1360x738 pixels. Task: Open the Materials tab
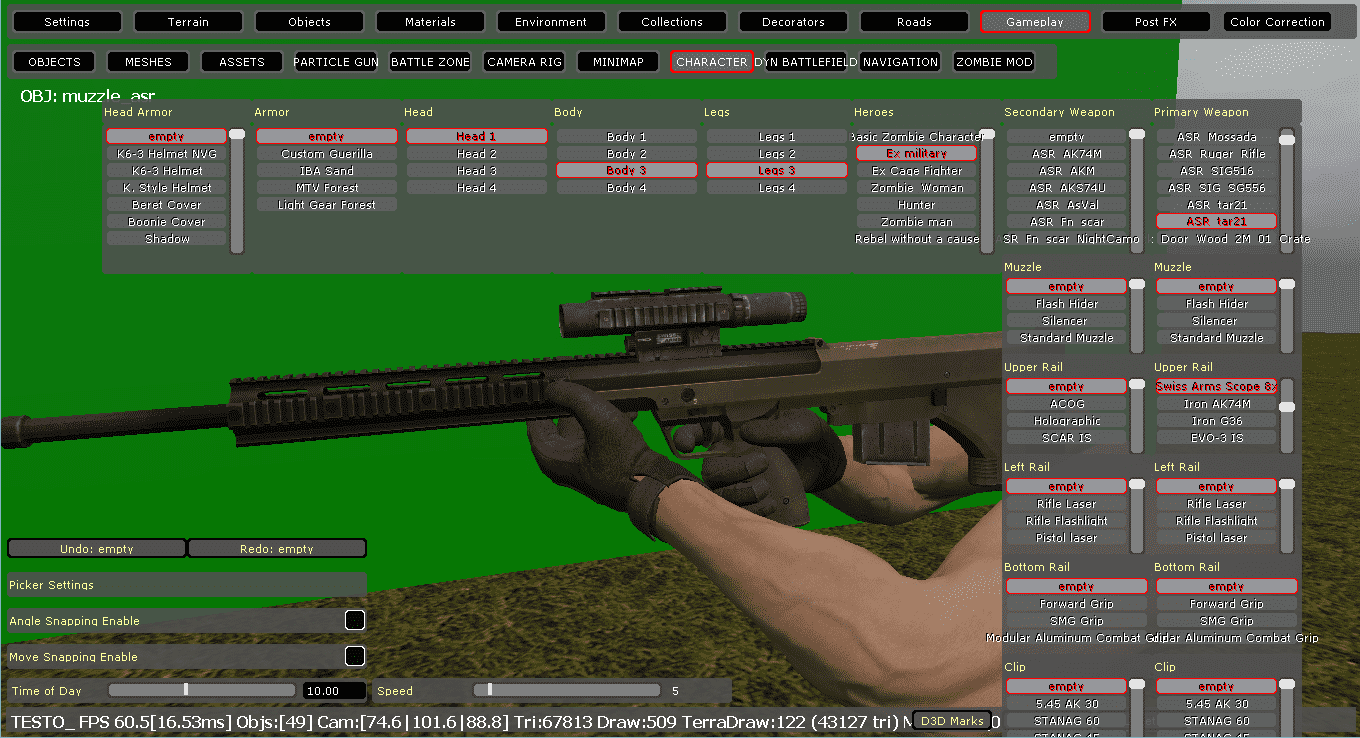pos(430,22)
